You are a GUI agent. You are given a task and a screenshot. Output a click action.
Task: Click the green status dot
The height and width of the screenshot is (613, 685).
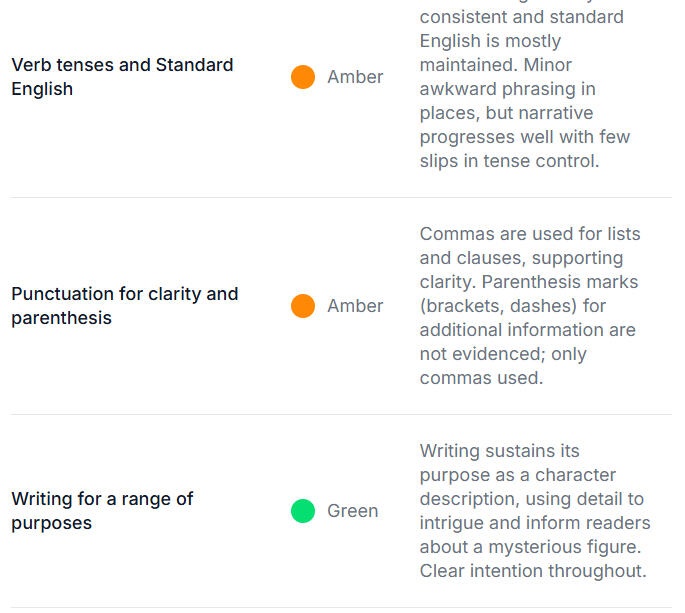(303, 511)
